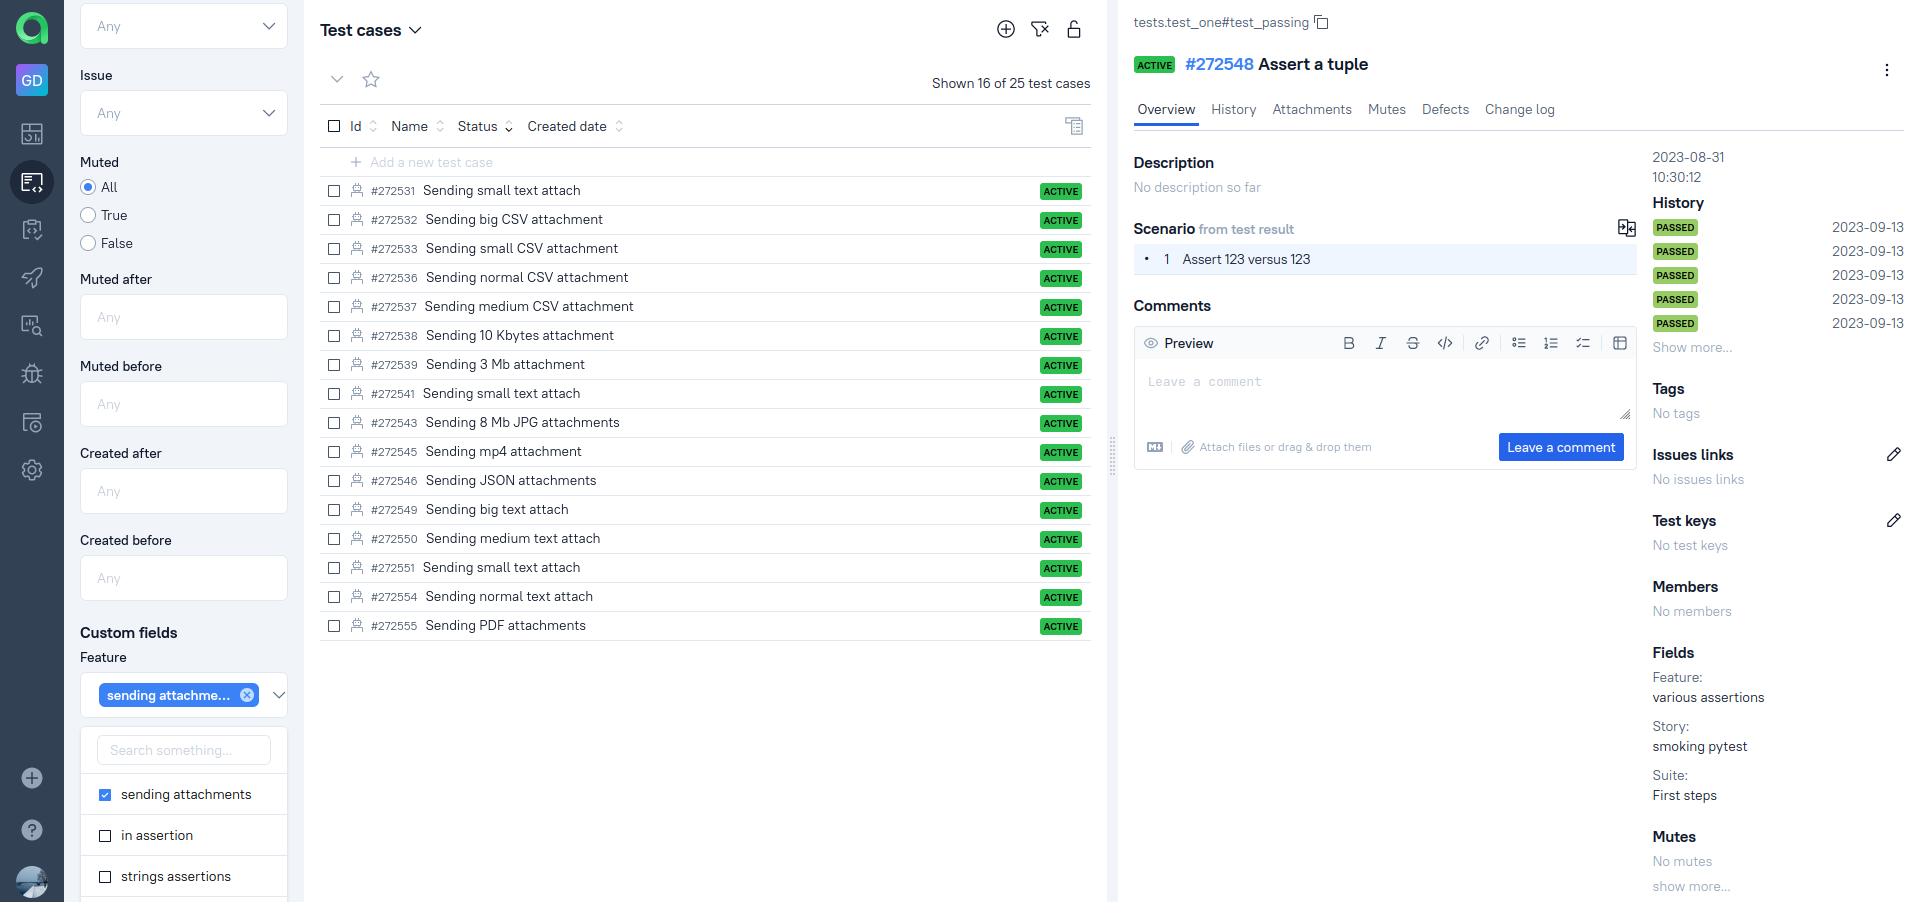Create a new test case with the plus icon
The image size is (1920, 902).
point(1006,29)
